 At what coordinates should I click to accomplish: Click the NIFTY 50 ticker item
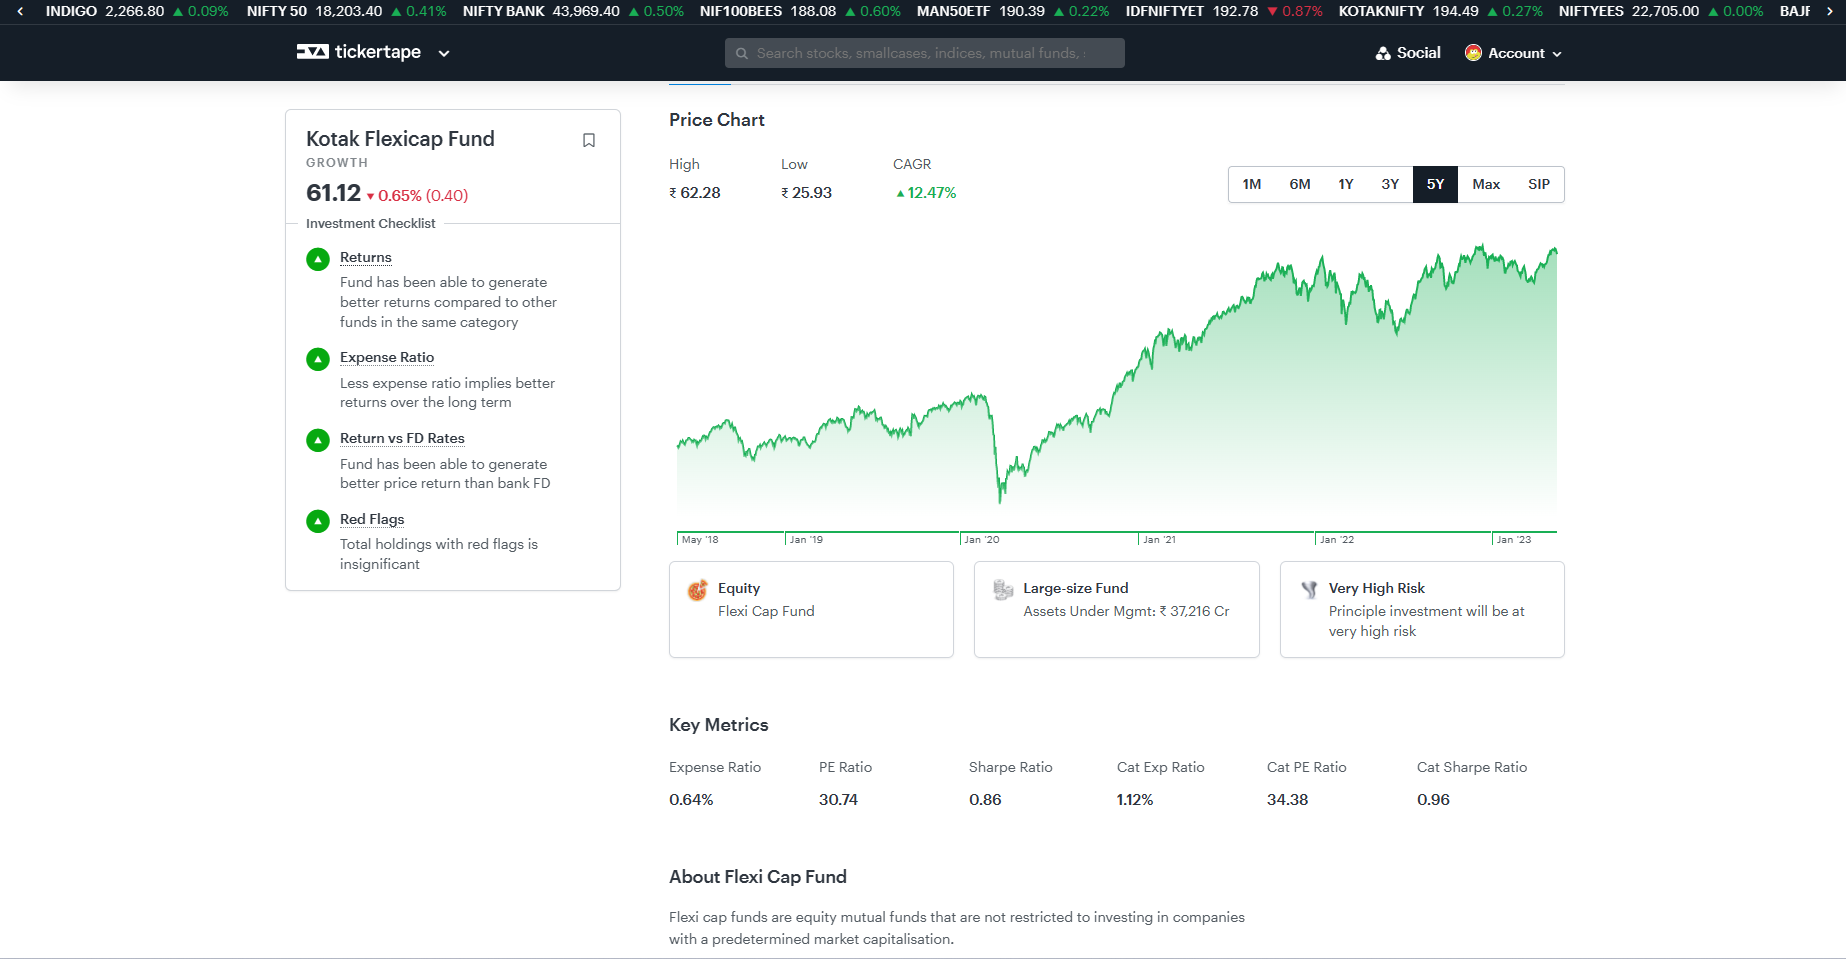[346, 11]
